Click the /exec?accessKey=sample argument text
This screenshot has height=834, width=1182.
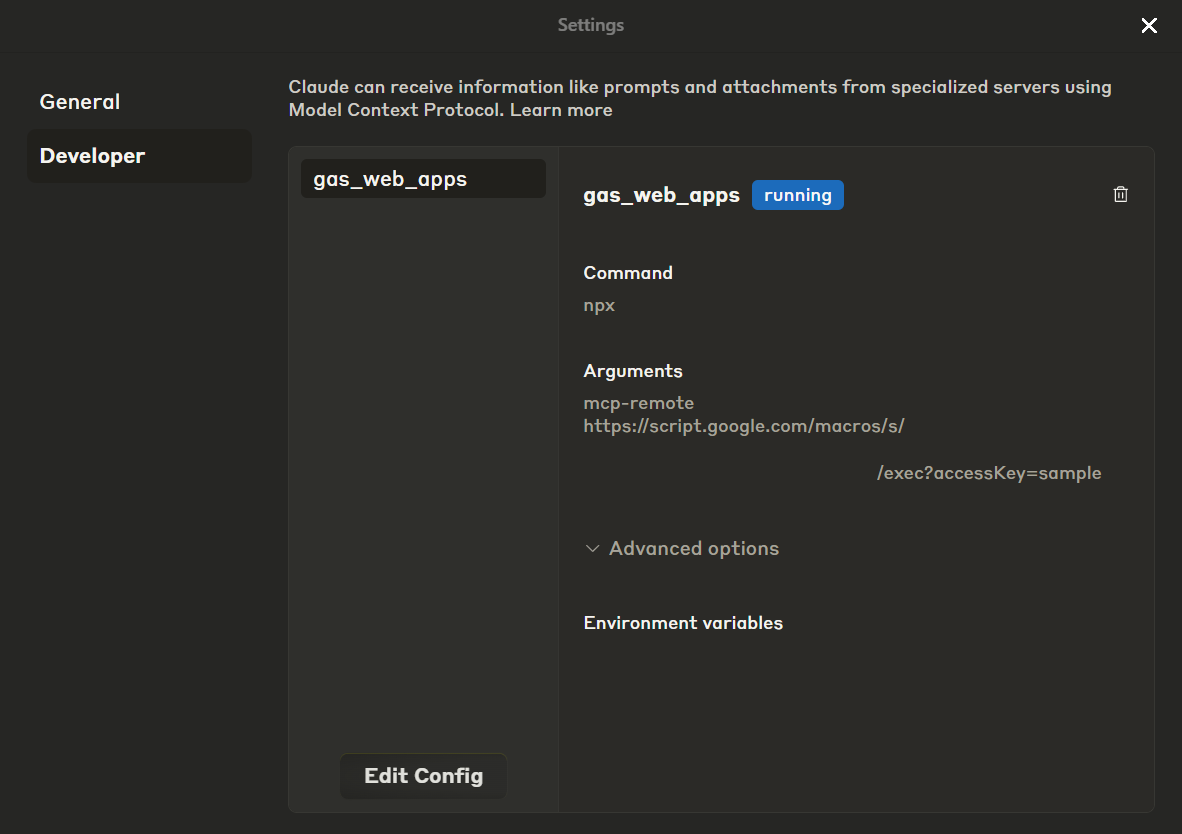(989, 473)
